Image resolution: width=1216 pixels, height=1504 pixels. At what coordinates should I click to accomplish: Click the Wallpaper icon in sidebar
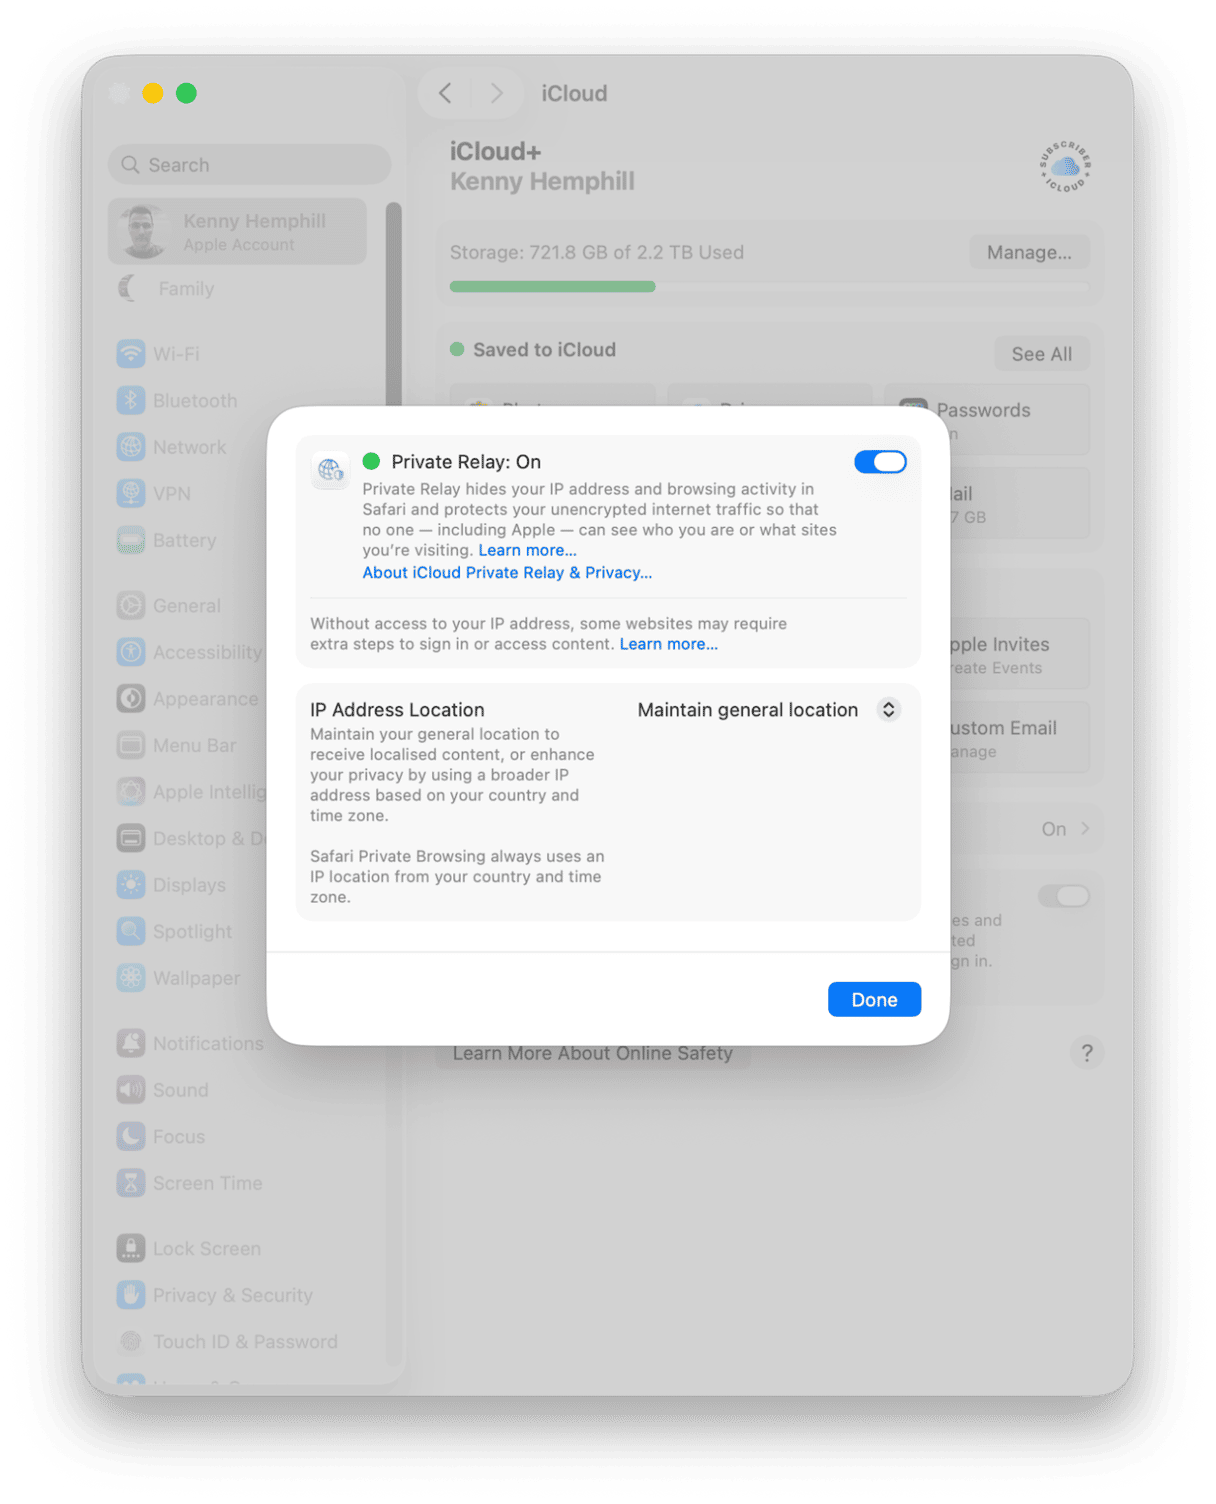pyautogui.click(x=131, y=978)
